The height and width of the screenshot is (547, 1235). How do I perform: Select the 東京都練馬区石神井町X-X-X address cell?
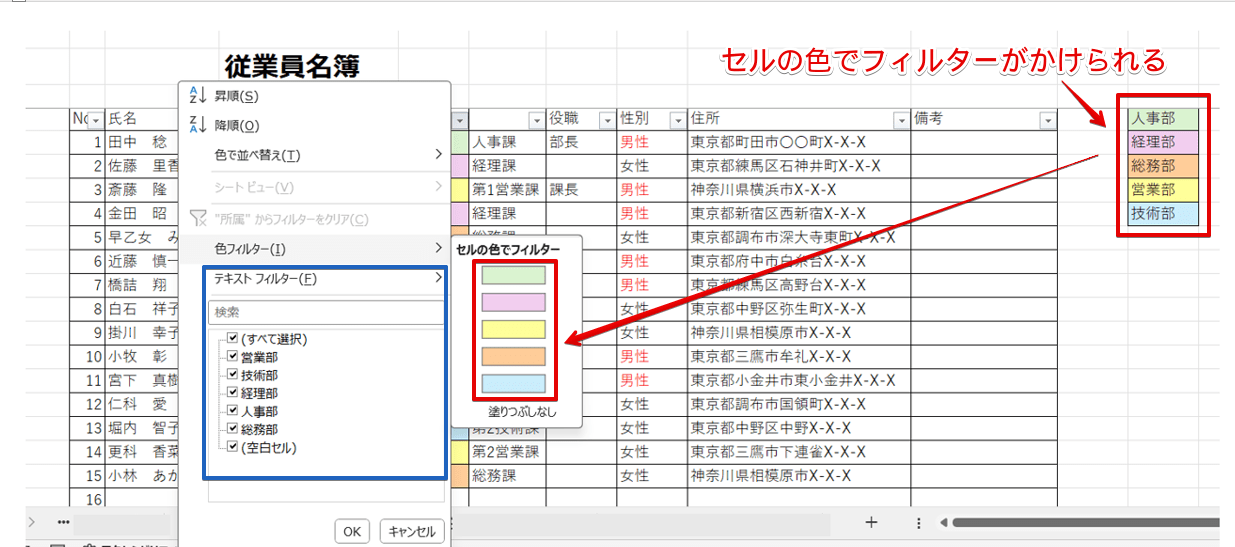(799, 166)
